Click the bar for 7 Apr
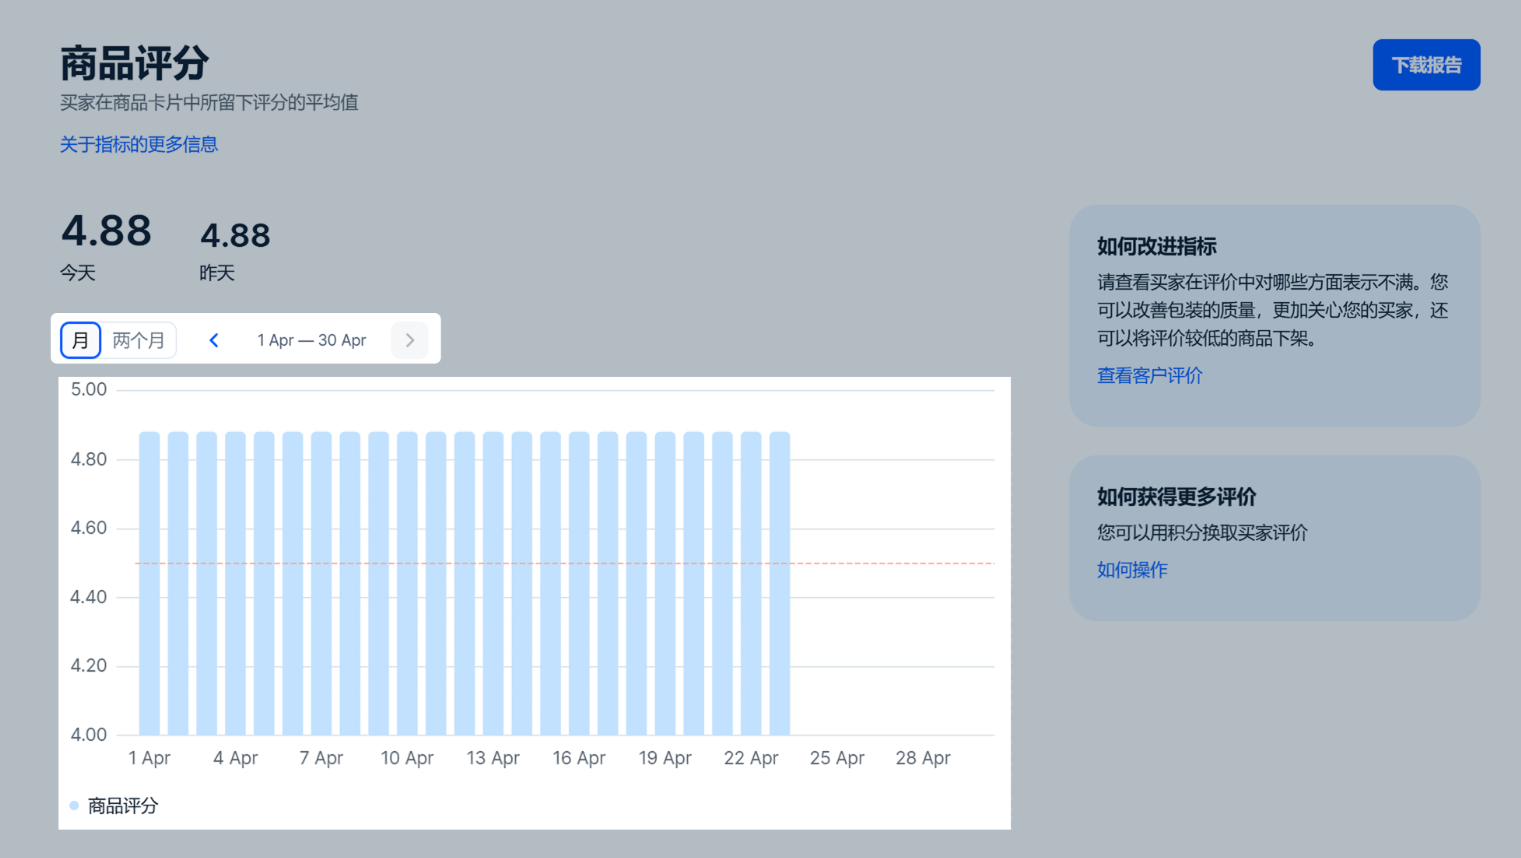Screen dimensions: 1521x858 coord(321,584)
